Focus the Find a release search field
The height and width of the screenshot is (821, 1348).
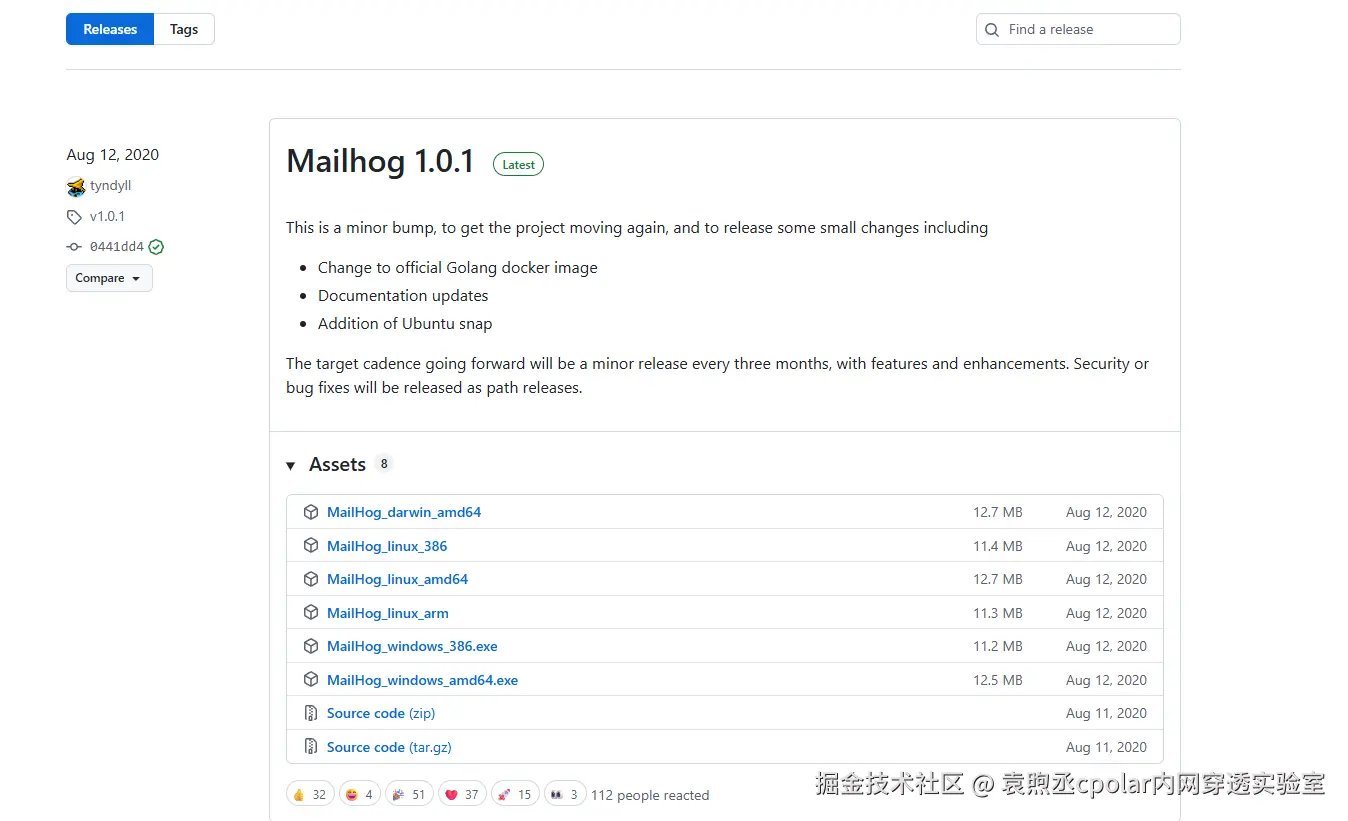[1078, 29]
